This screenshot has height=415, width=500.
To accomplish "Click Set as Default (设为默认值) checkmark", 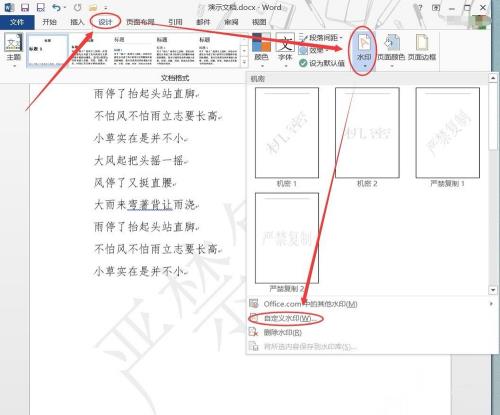I will 322,63.
